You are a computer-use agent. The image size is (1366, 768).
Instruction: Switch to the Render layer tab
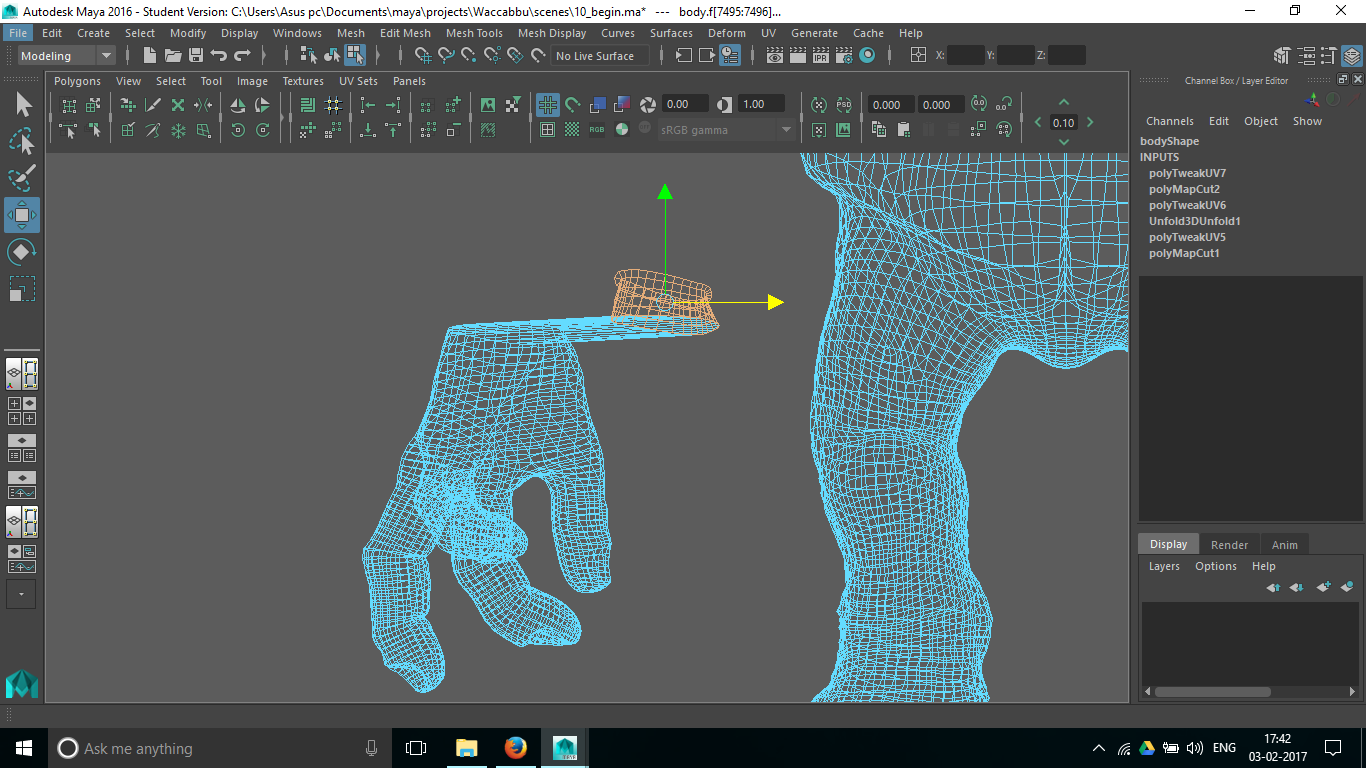point(1229,545)
